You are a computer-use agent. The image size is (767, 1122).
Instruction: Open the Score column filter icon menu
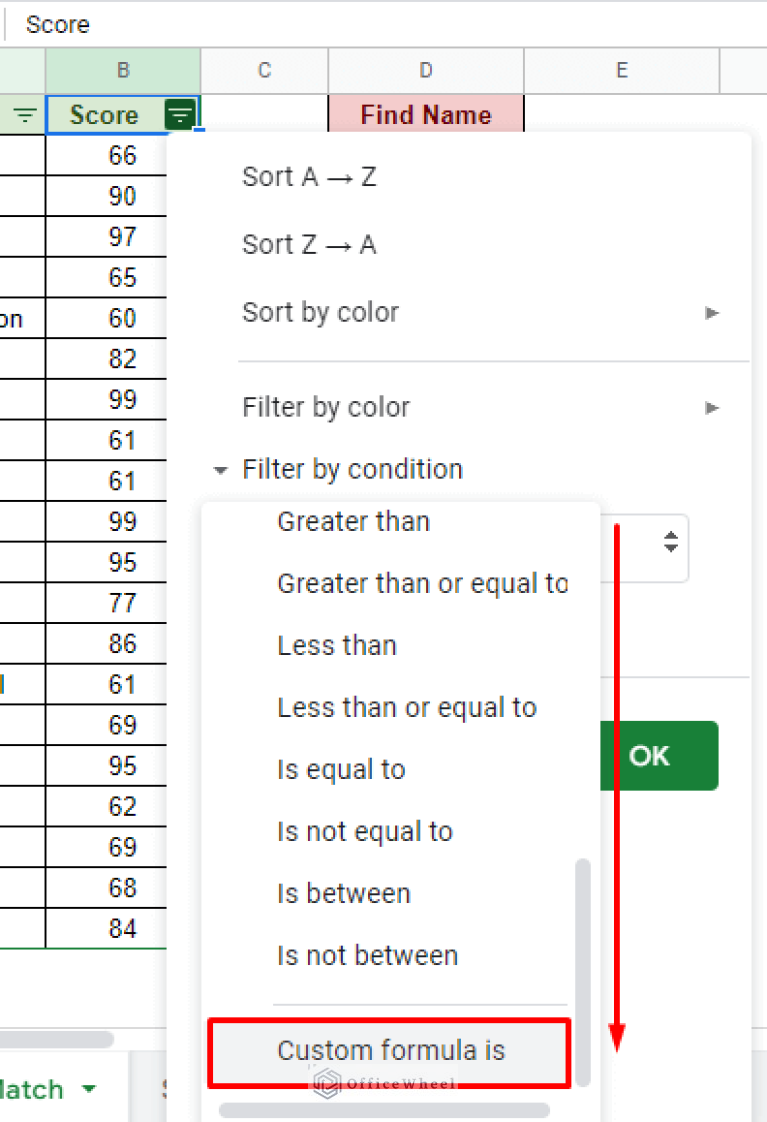[180, 114]
